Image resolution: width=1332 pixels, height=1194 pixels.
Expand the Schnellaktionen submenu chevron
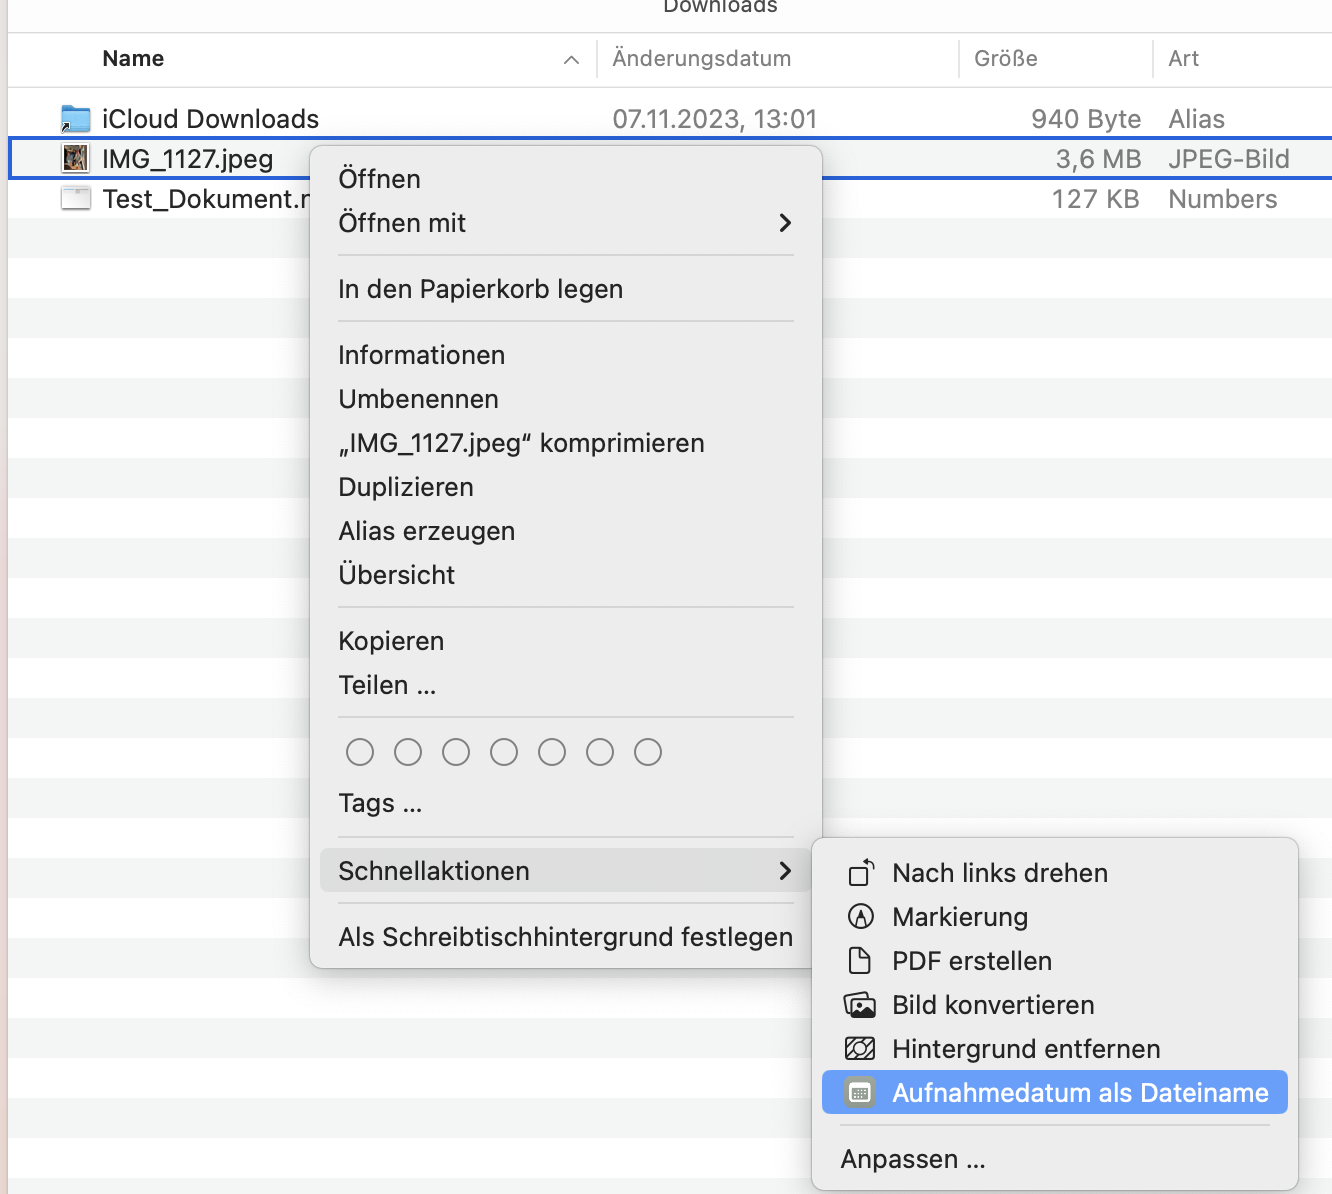(785, 871)
